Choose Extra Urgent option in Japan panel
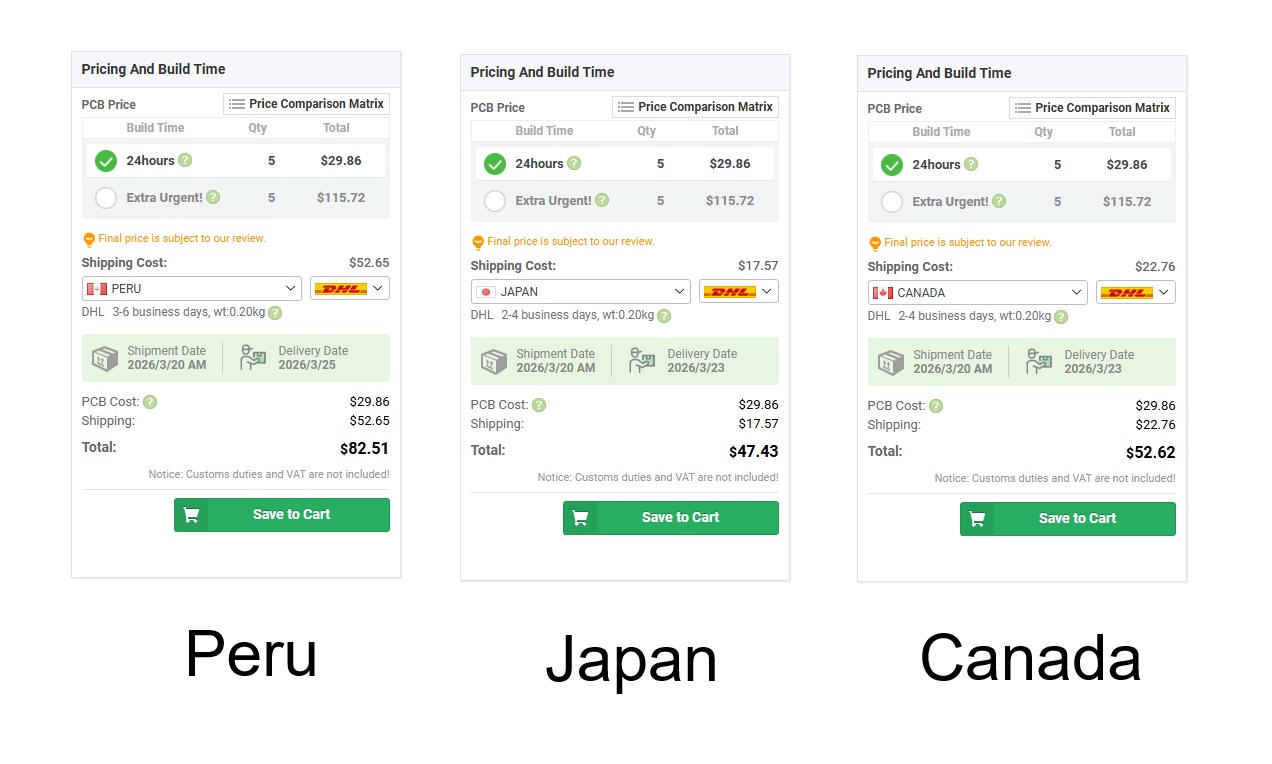The width and height of the screenshot is (1272, 764). click(495, 201)
